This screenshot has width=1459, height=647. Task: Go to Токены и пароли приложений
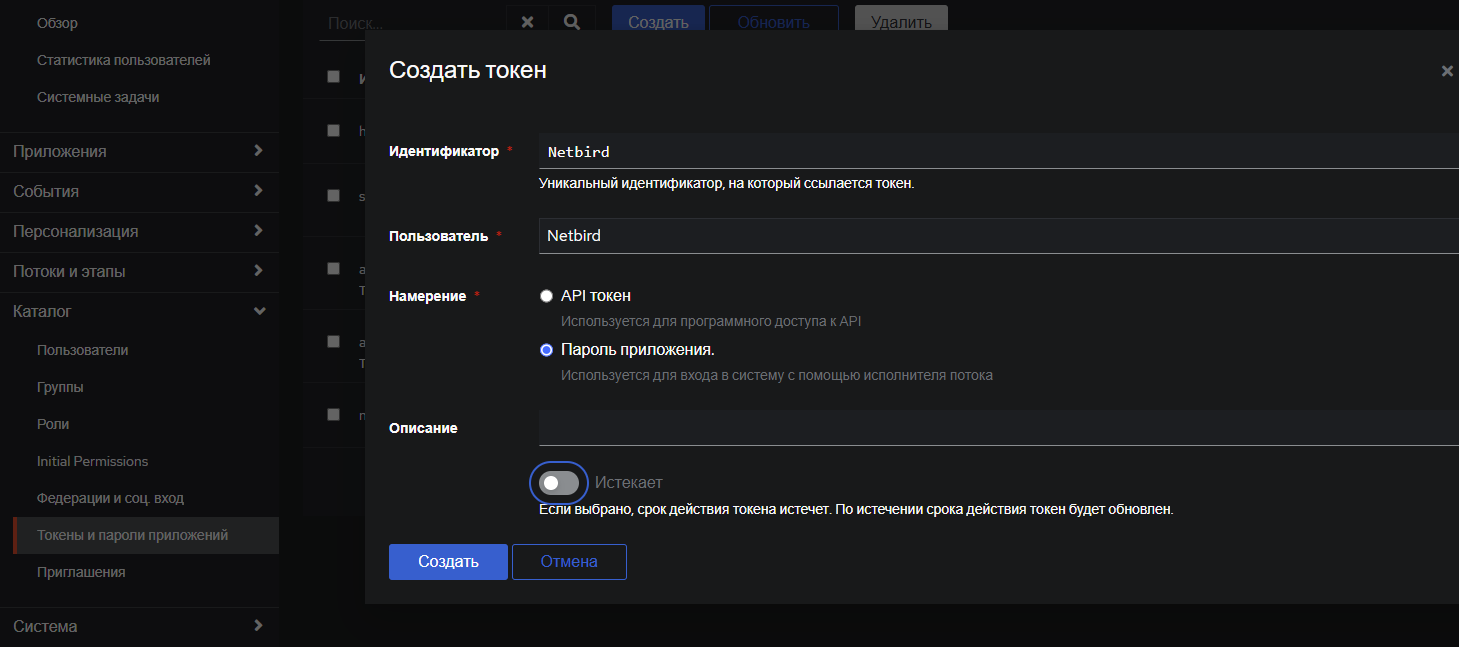132,535
